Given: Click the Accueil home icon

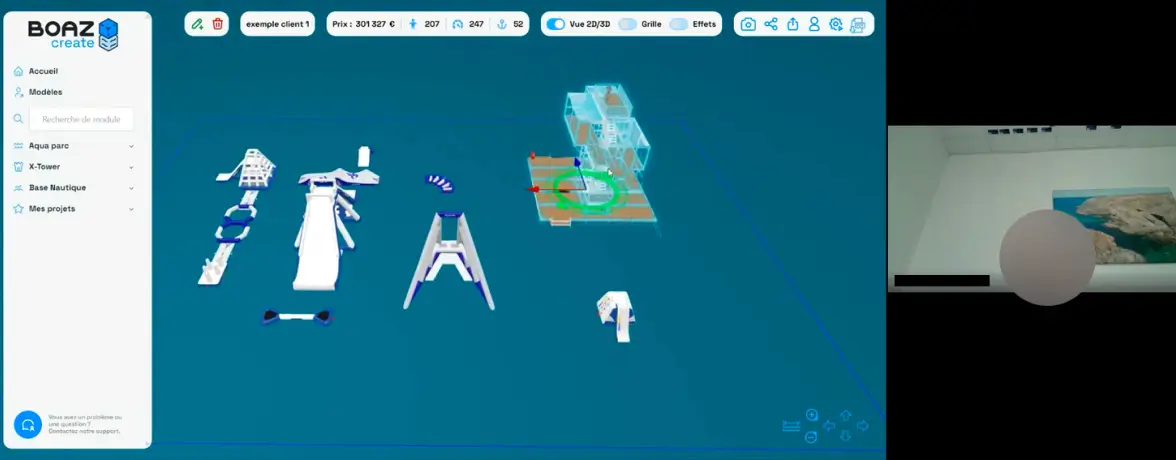Looking at the screenshot, I should click(x=18, y=71).
